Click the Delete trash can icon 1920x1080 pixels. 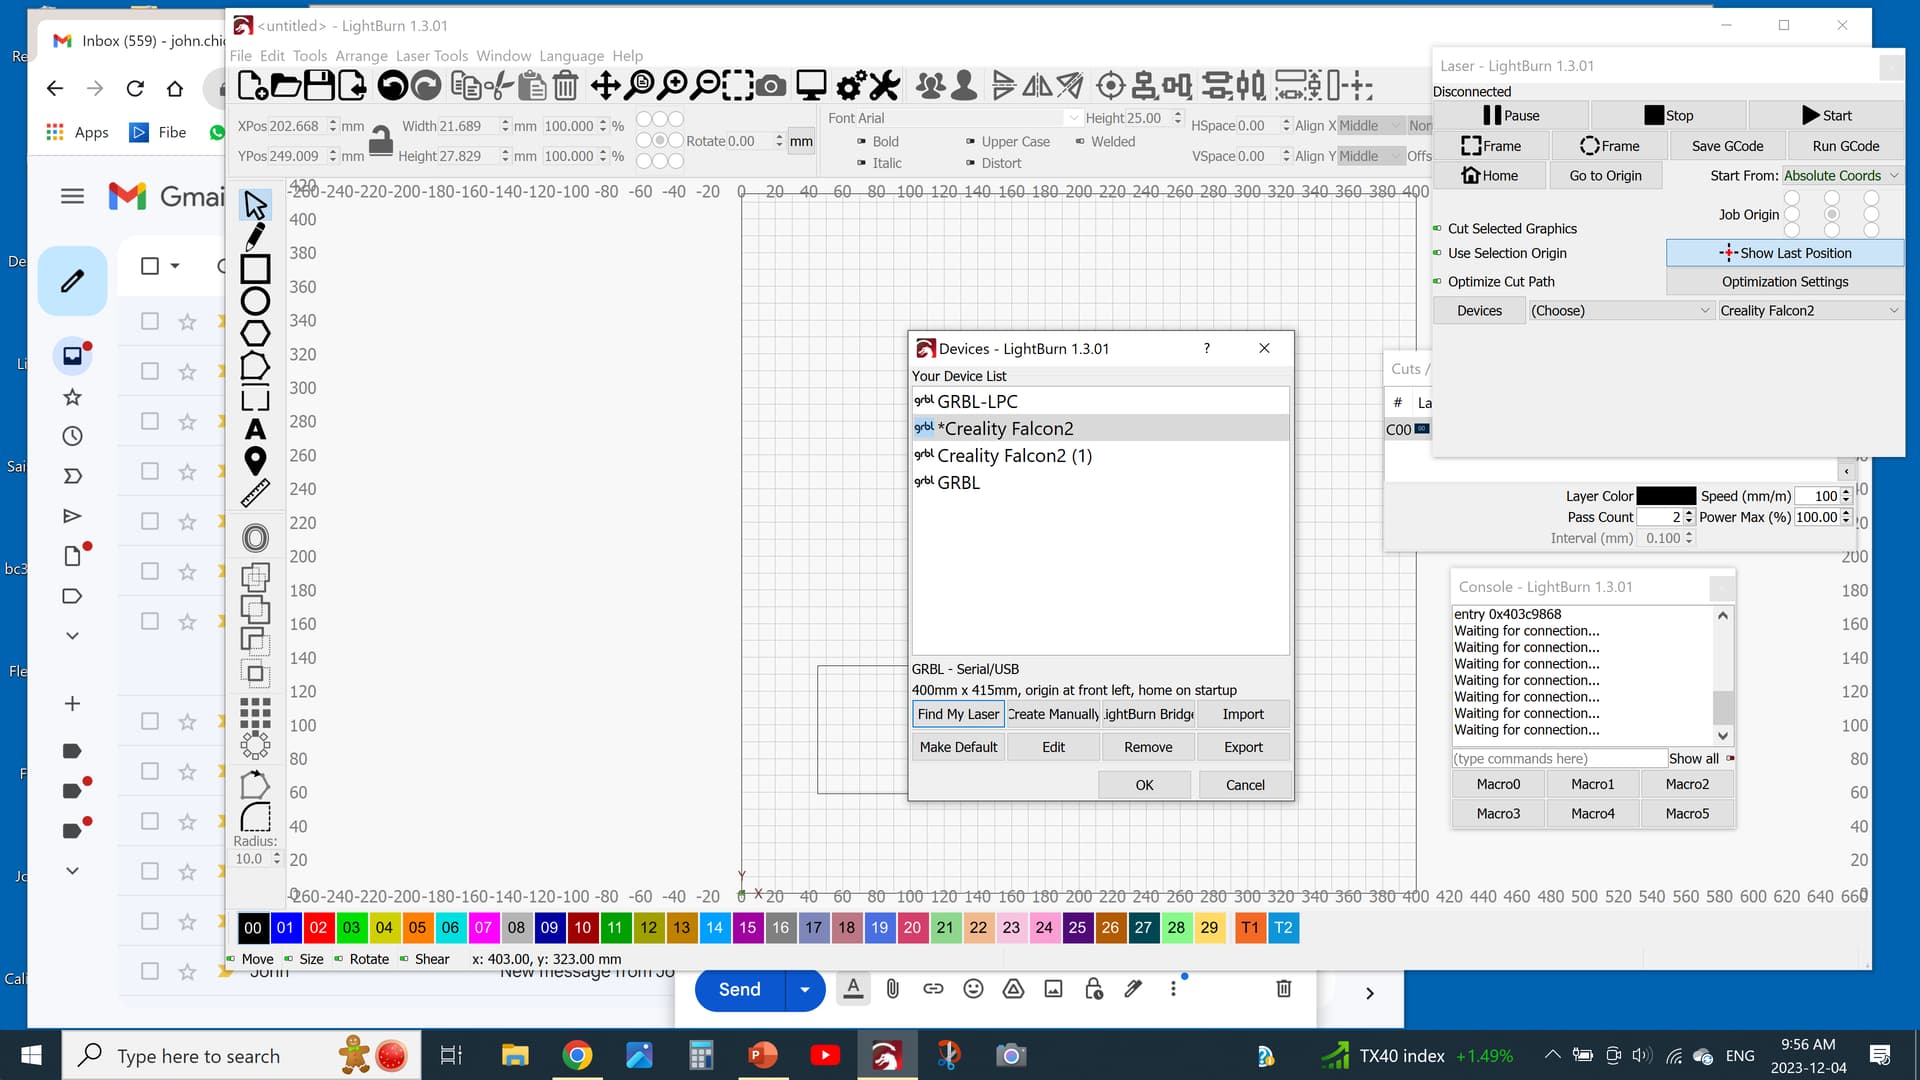tap(566, 86)
